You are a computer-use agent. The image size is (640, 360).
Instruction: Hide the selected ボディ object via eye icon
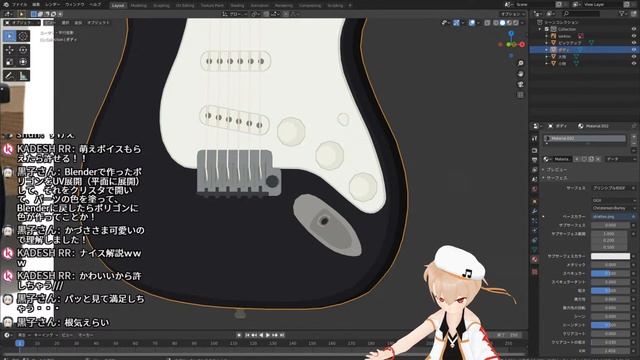click(634, 49)
